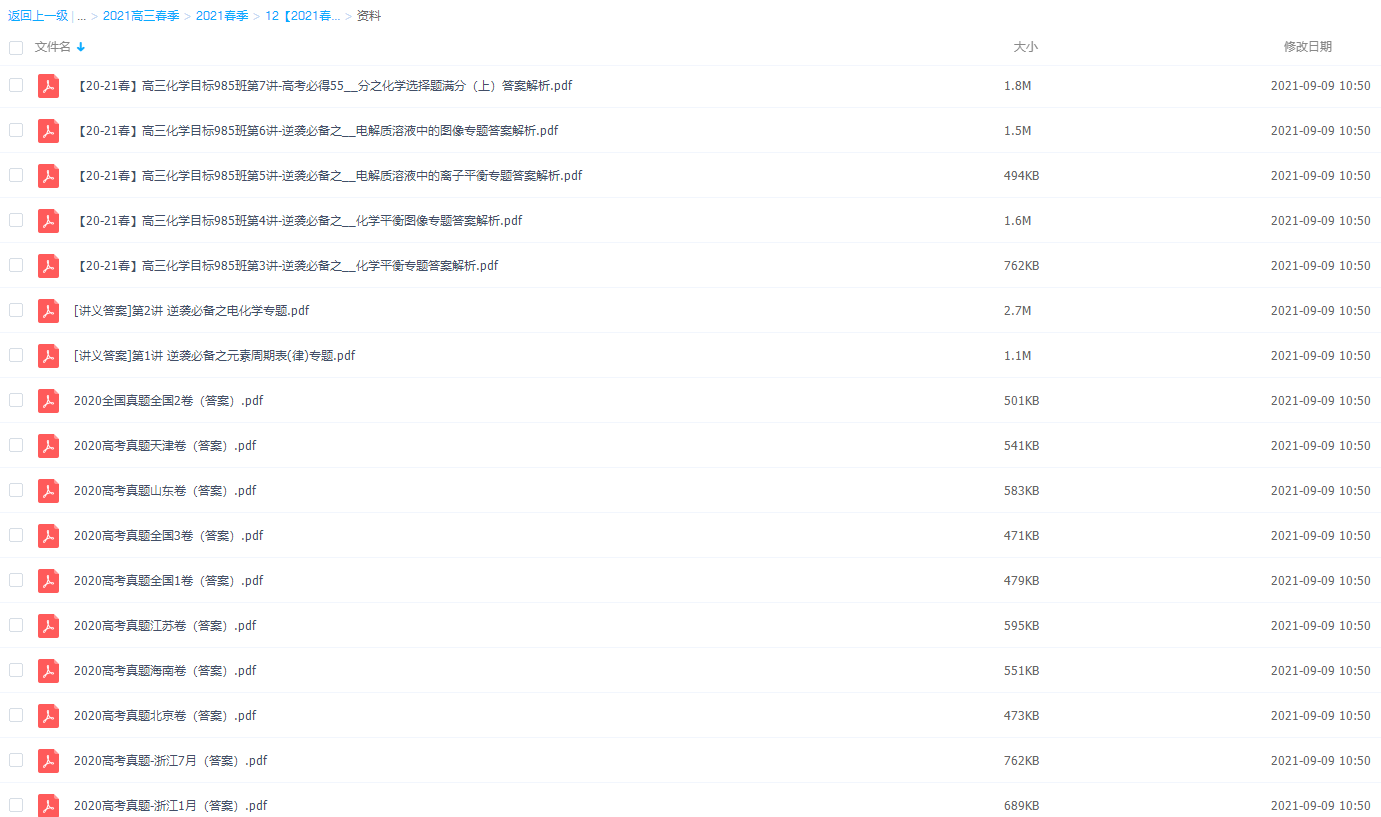Navigate to 2021春季 breadcrumb folder
This screenshot has width=1381, height=817.
222,16
